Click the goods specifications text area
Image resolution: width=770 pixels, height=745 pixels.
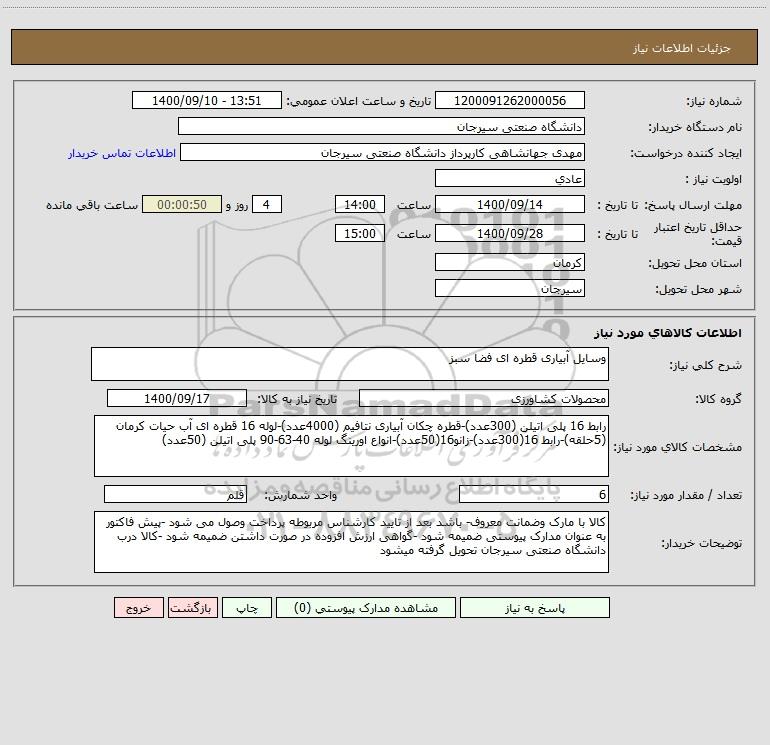[351, 446]
